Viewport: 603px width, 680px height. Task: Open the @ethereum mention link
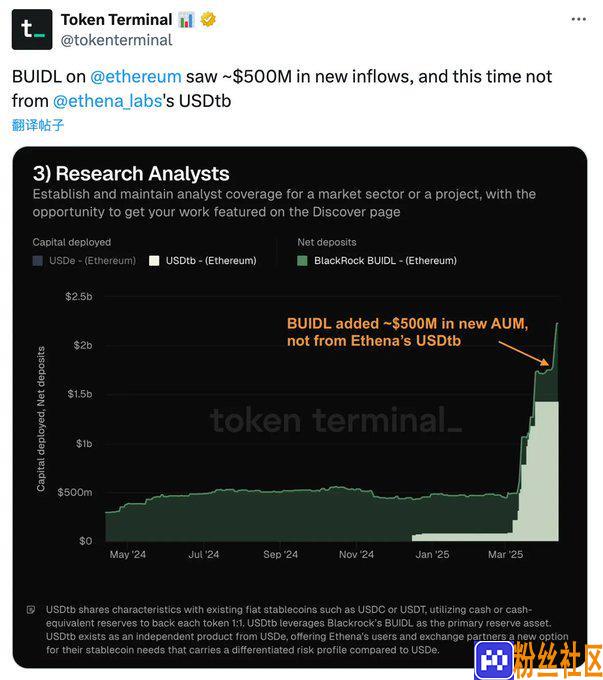point(136,76)
